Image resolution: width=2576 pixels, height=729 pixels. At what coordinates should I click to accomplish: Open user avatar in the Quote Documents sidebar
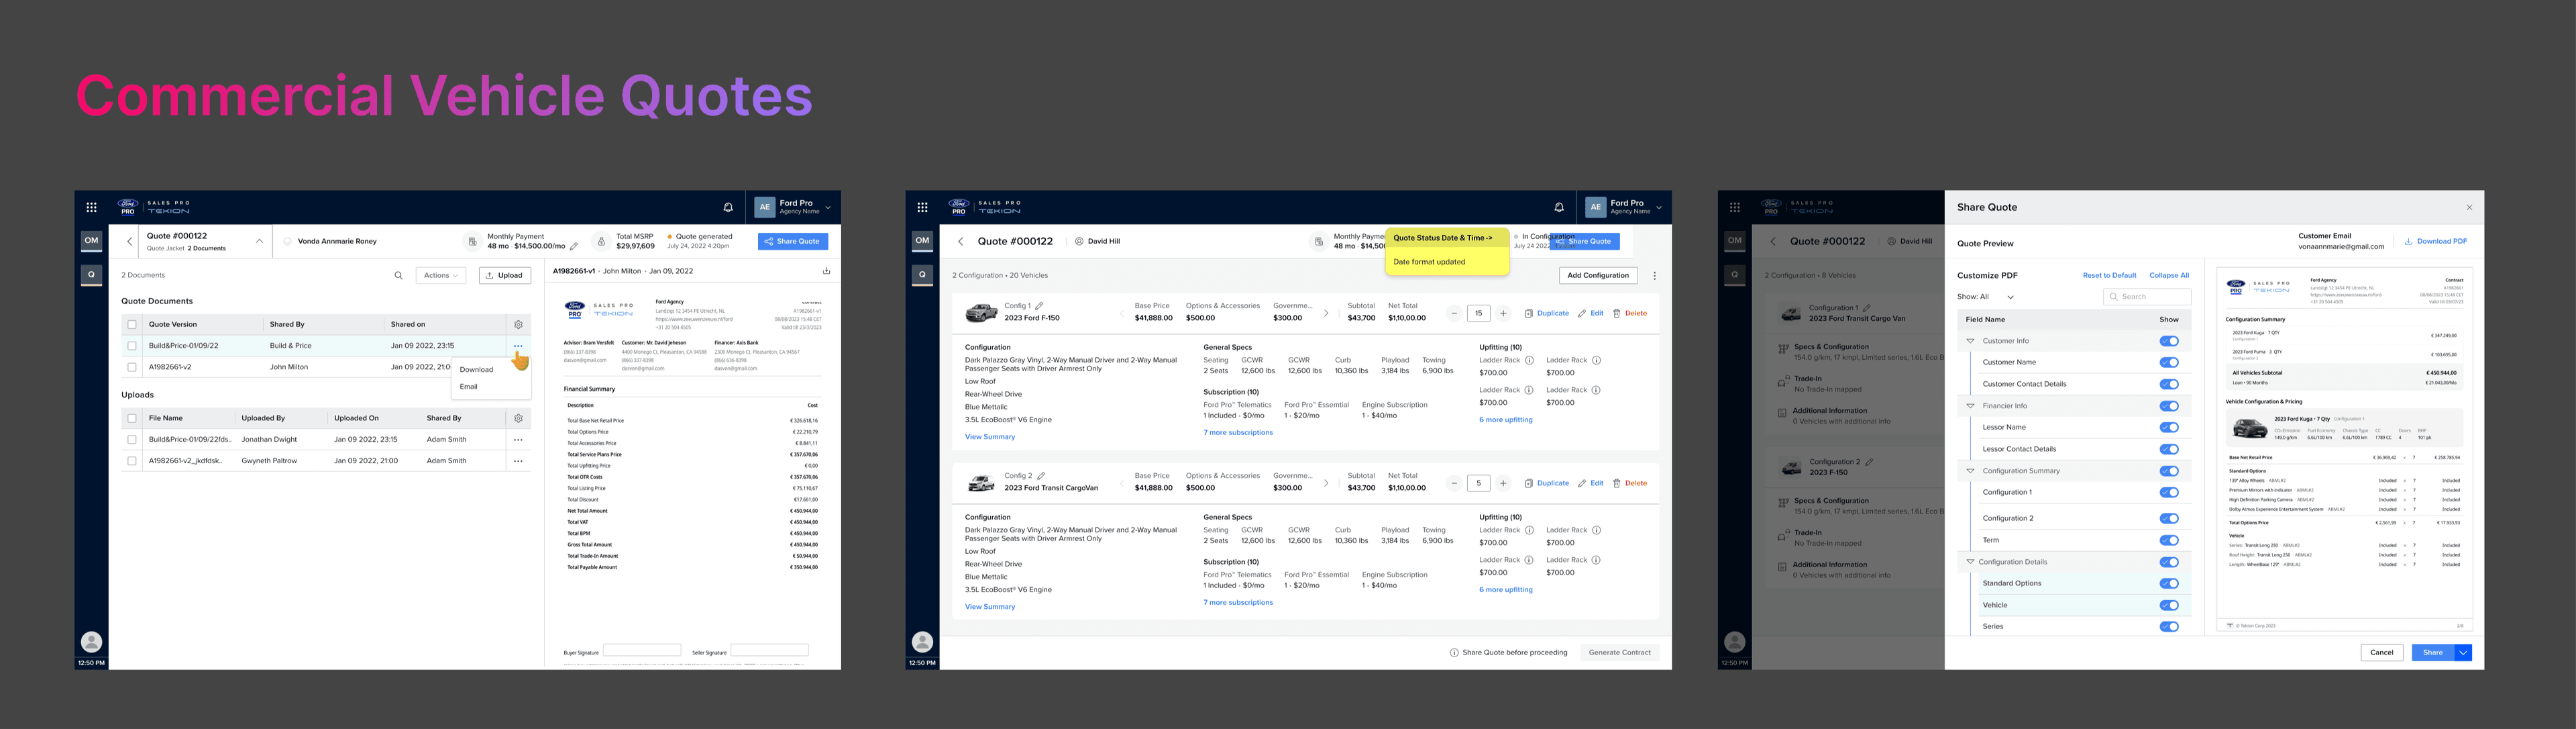click(x=91, y=642)
